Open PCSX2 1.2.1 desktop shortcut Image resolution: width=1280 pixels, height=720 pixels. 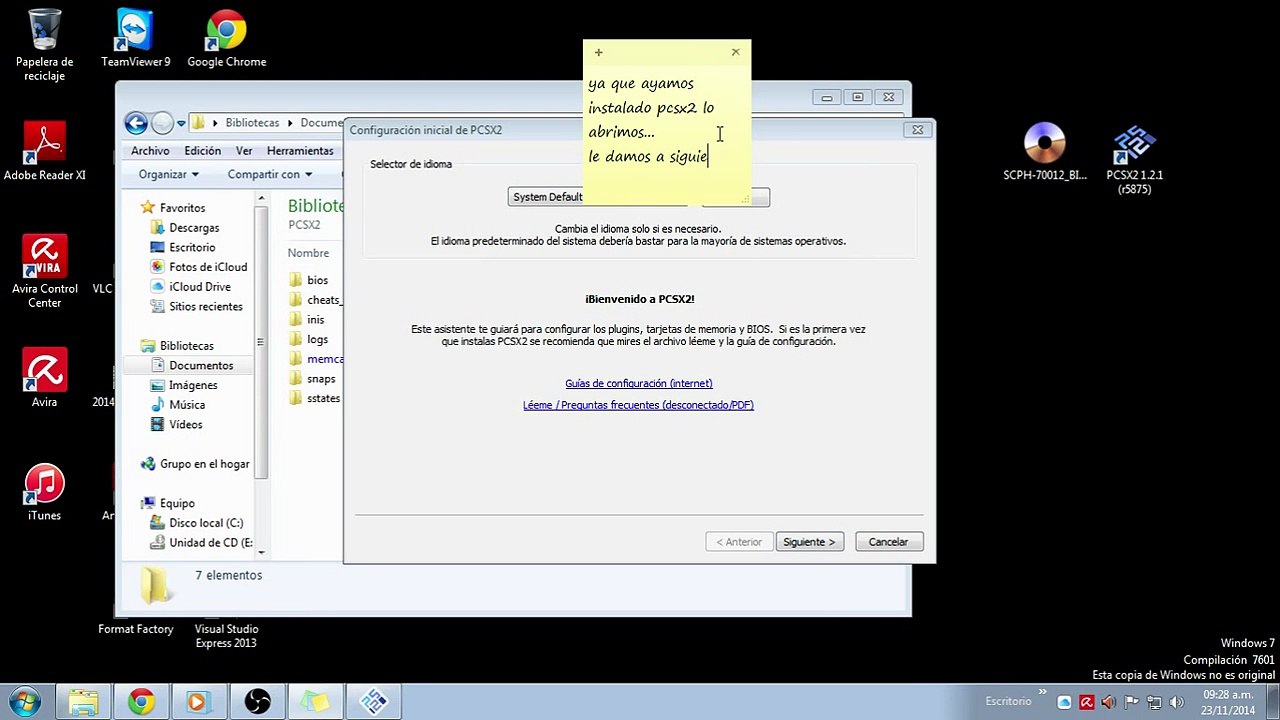coord(1134,158)
